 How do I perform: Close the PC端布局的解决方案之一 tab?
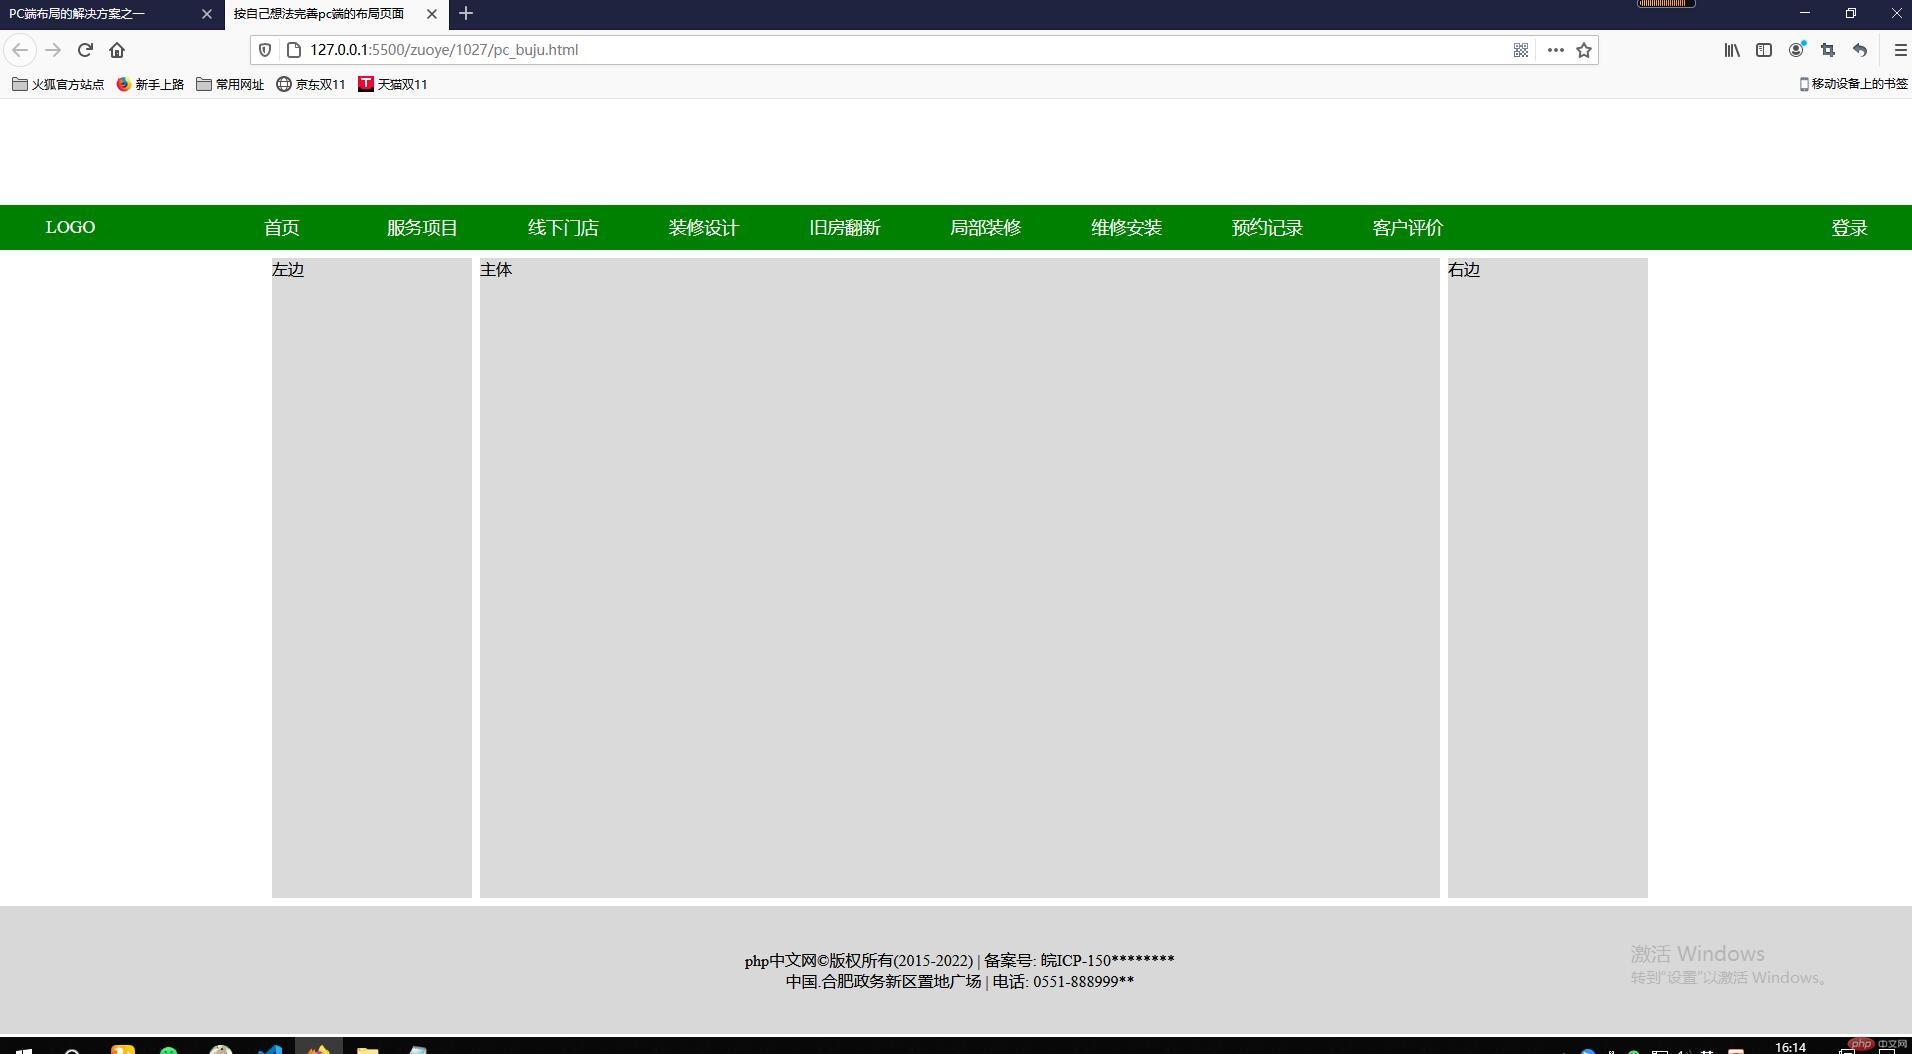pos(207,14)
